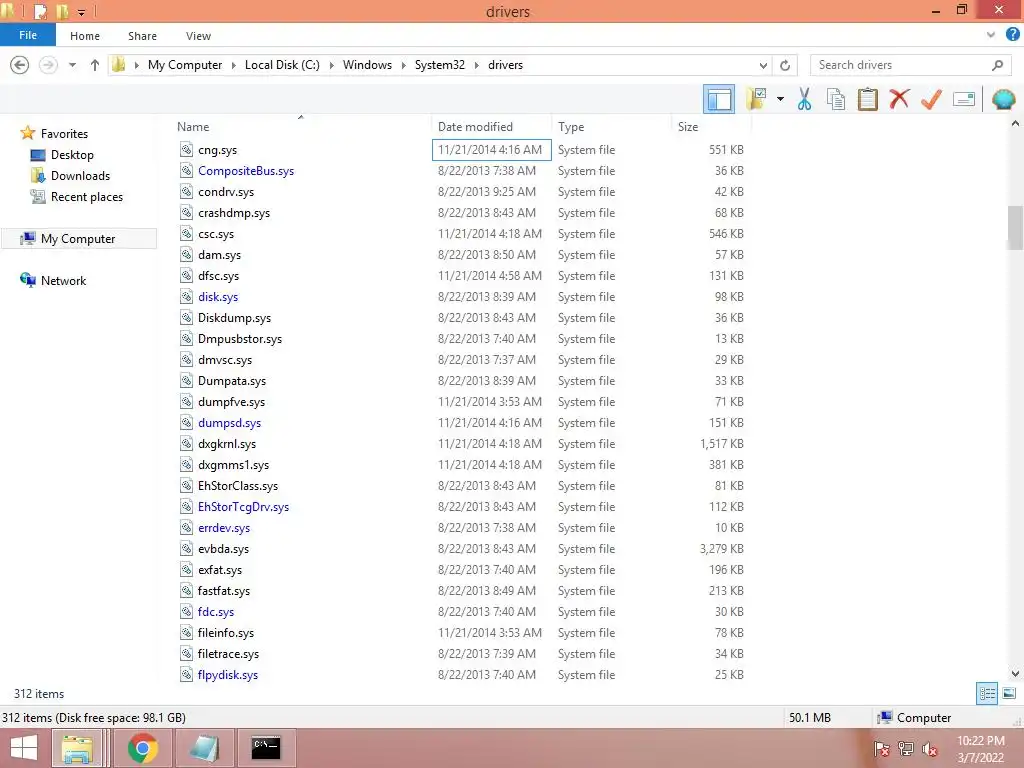Open Google Chrome from taskbar

[x=142, y=748]
